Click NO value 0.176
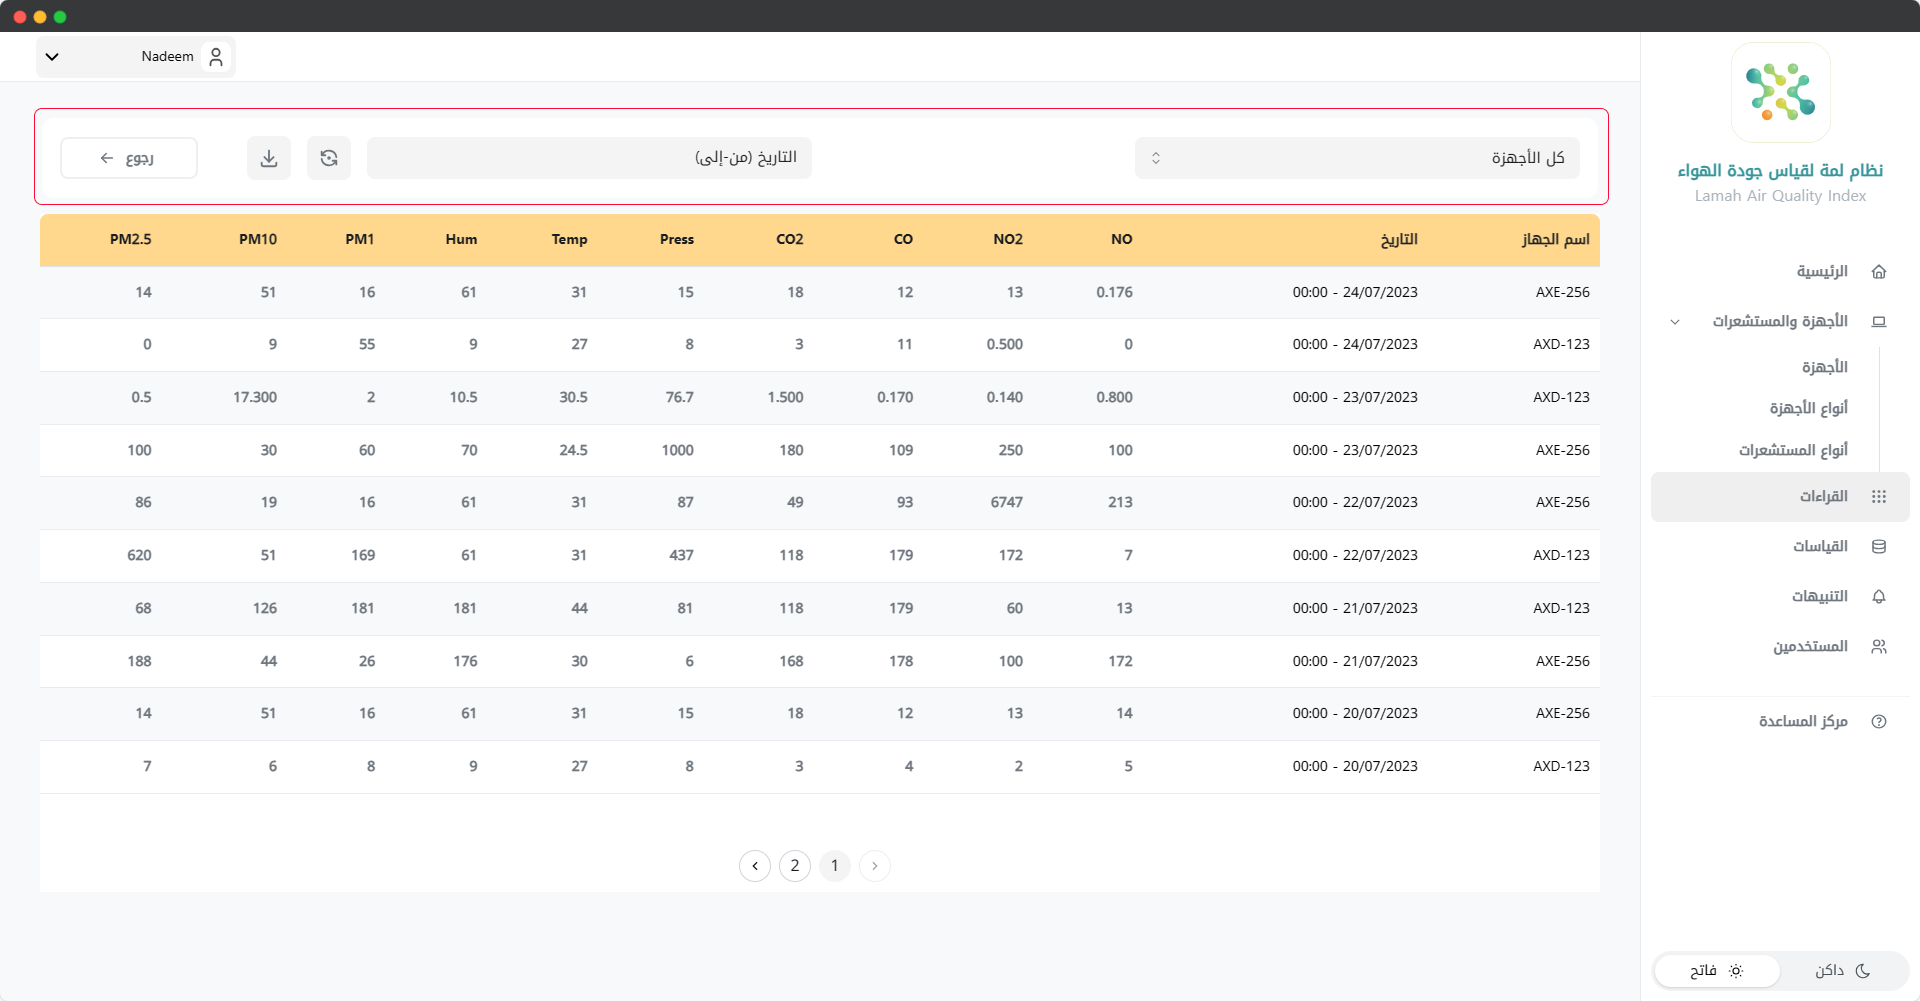 click(1115, 293)
